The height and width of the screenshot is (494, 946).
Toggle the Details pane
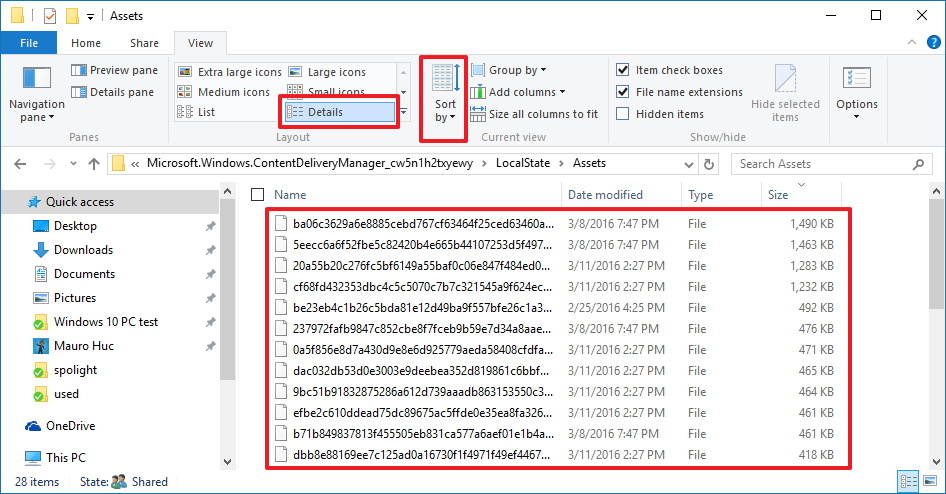113,92
